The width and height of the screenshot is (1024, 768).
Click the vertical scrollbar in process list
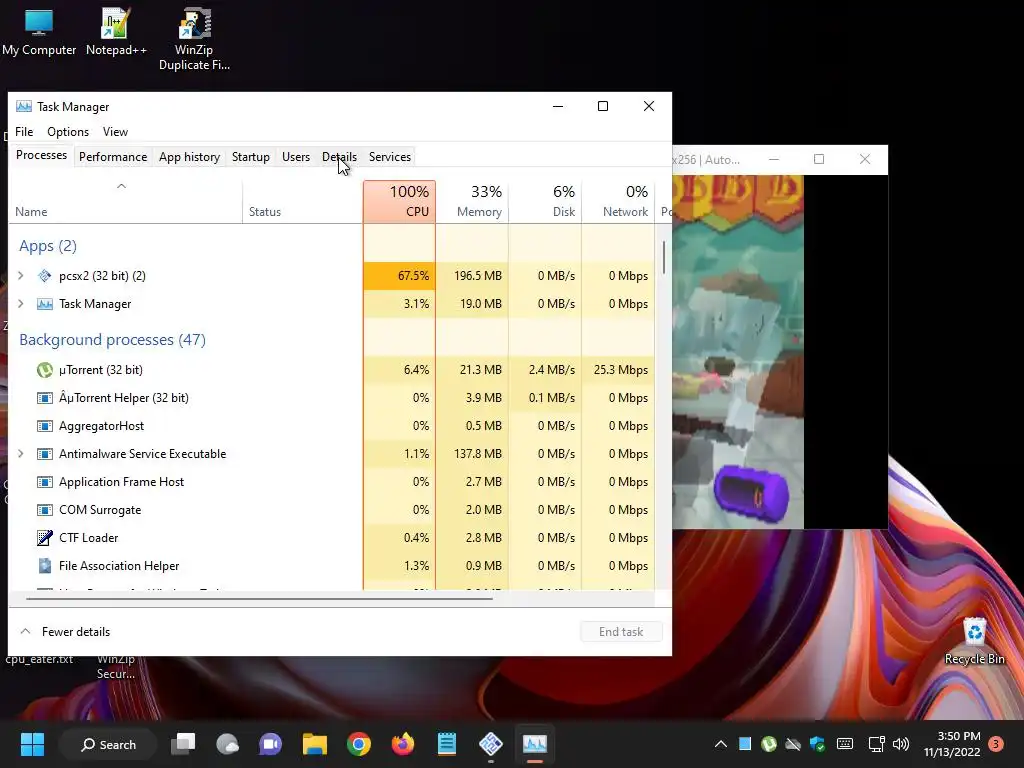coord(664,258)
